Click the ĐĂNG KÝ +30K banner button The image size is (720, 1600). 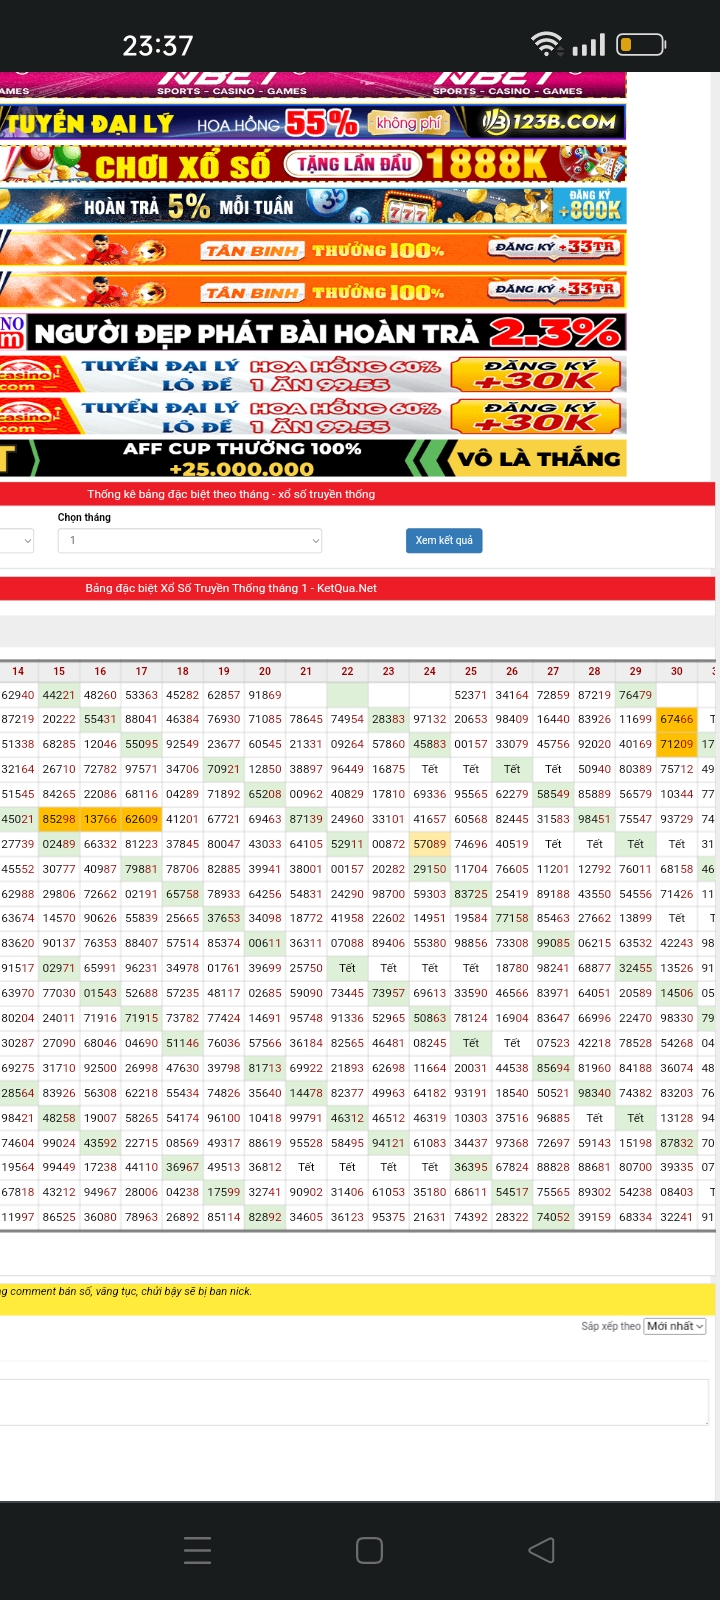(x=538, y=374)
